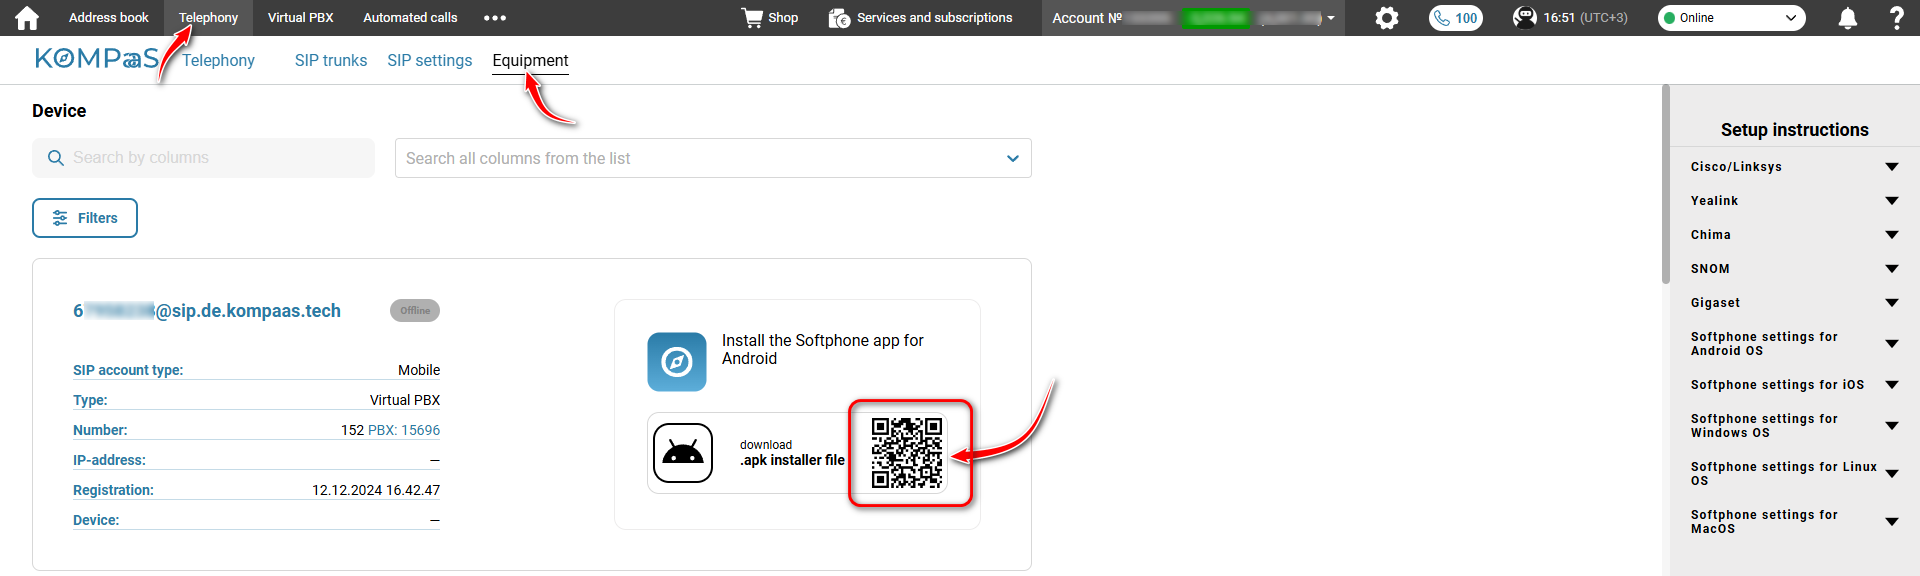
Task: Open Services and subscriptions icon
Action: tap(839, 18)
